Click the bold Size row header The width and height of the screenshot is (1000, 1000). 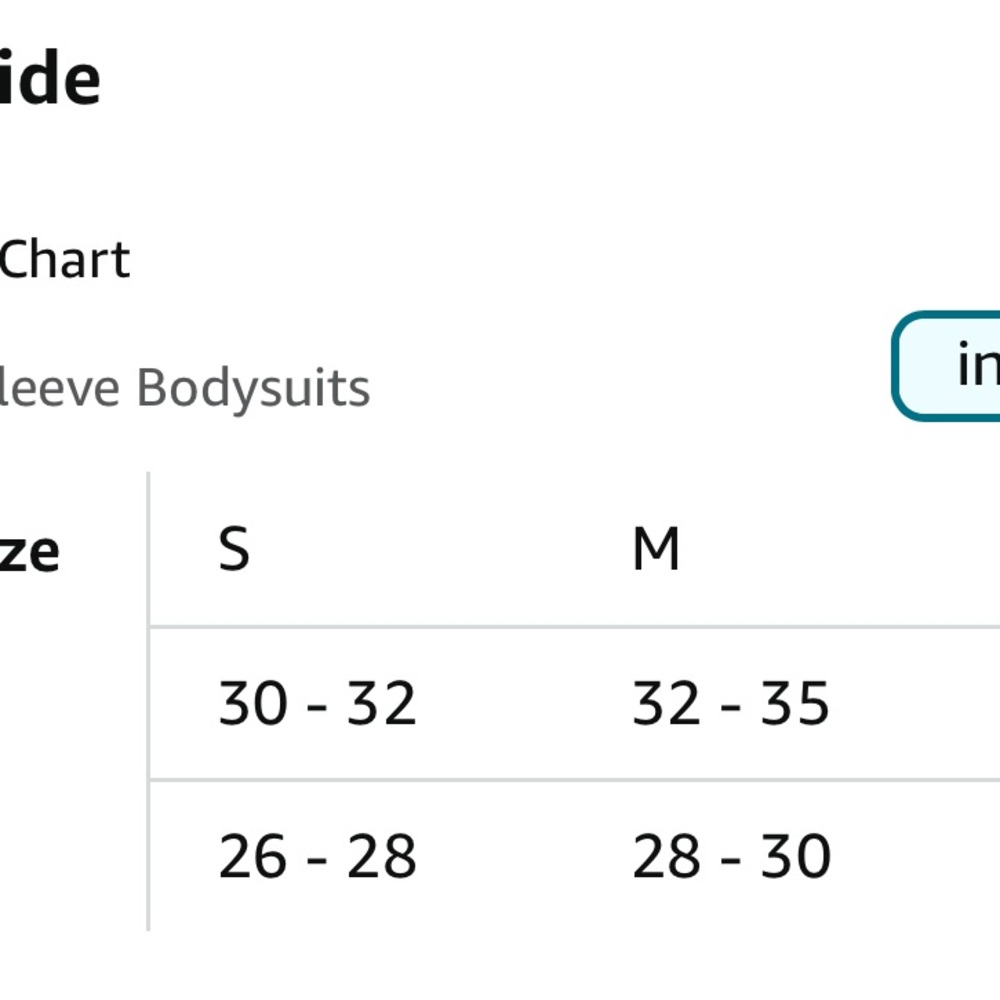click(x=29, y=551)
